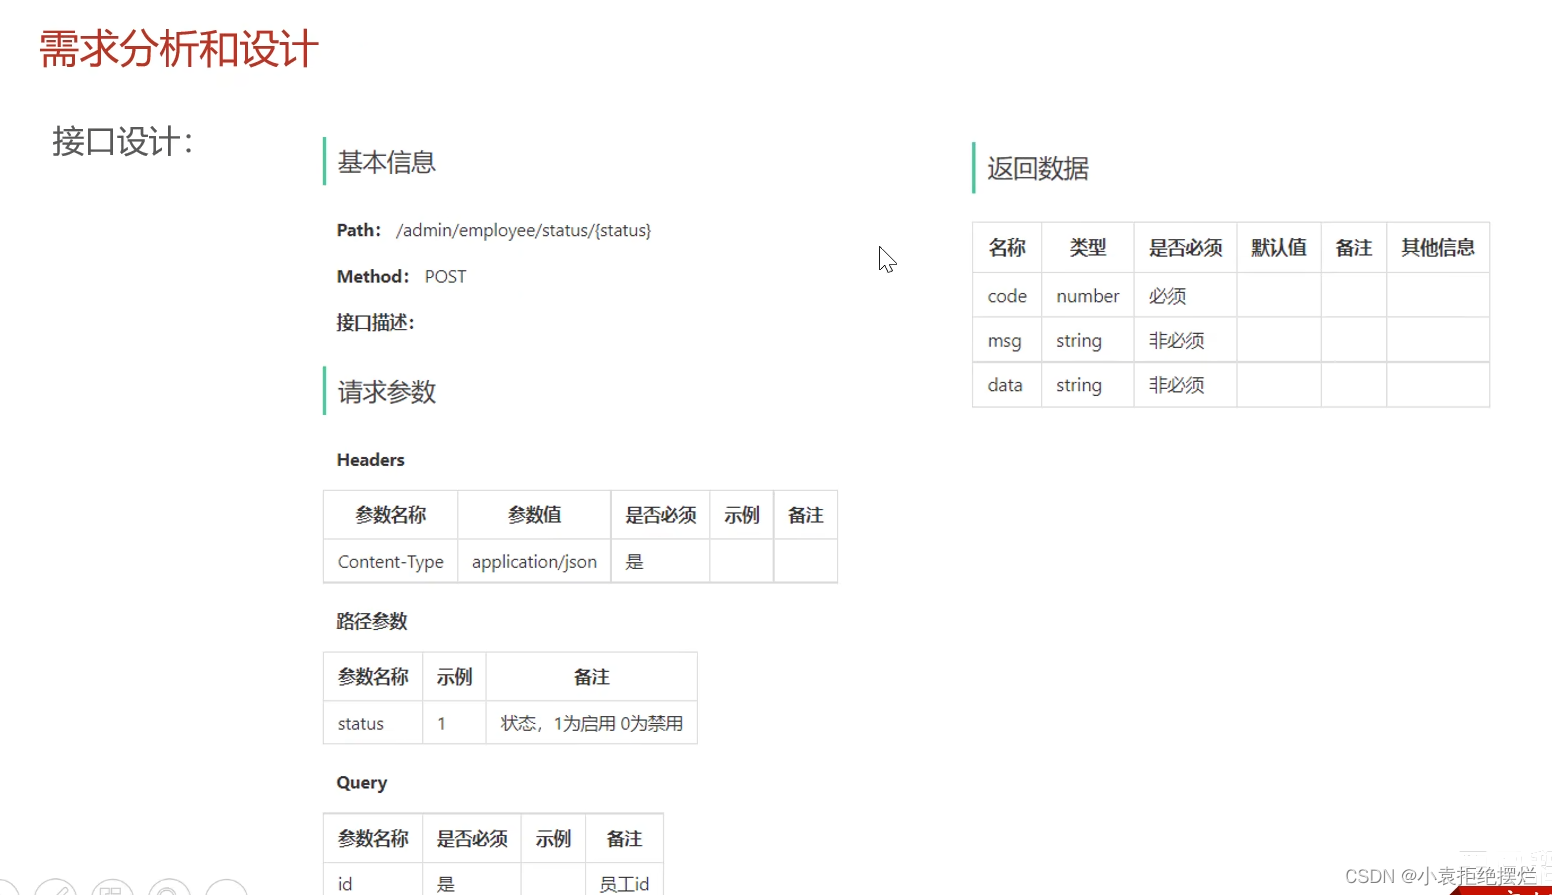Select the code row in 返回数据 table
The height and width of the screenshot is (895, 1552).
pos(1006,295)
